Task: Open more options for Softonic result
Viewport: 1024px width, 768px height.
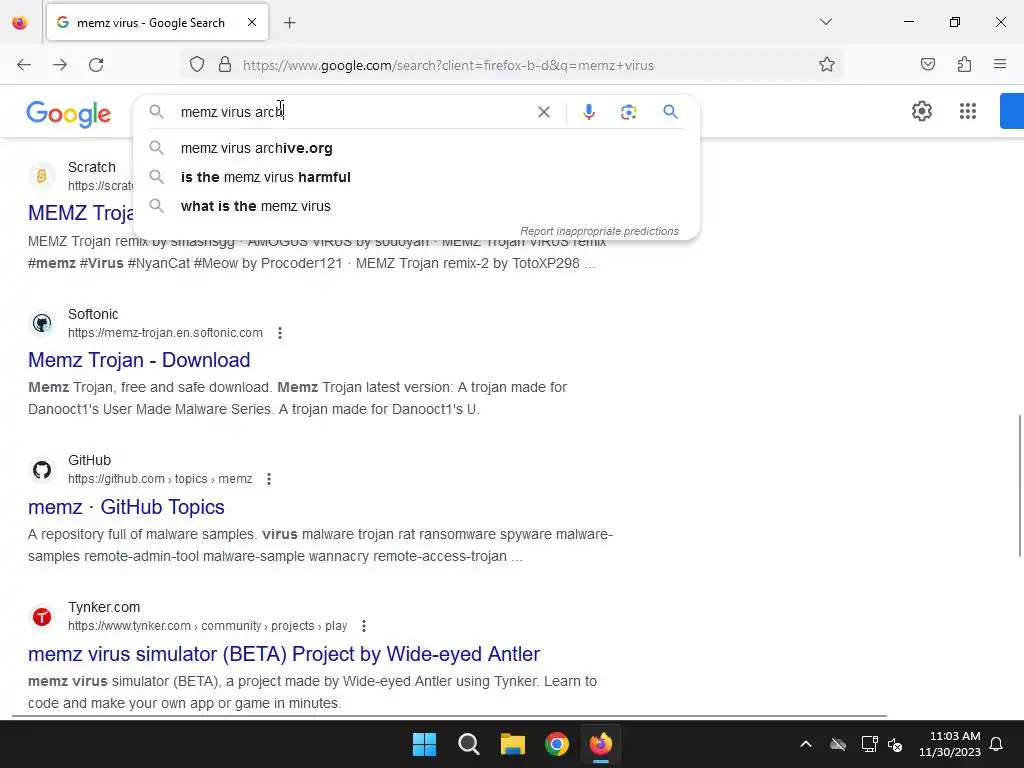Action: 280,333
